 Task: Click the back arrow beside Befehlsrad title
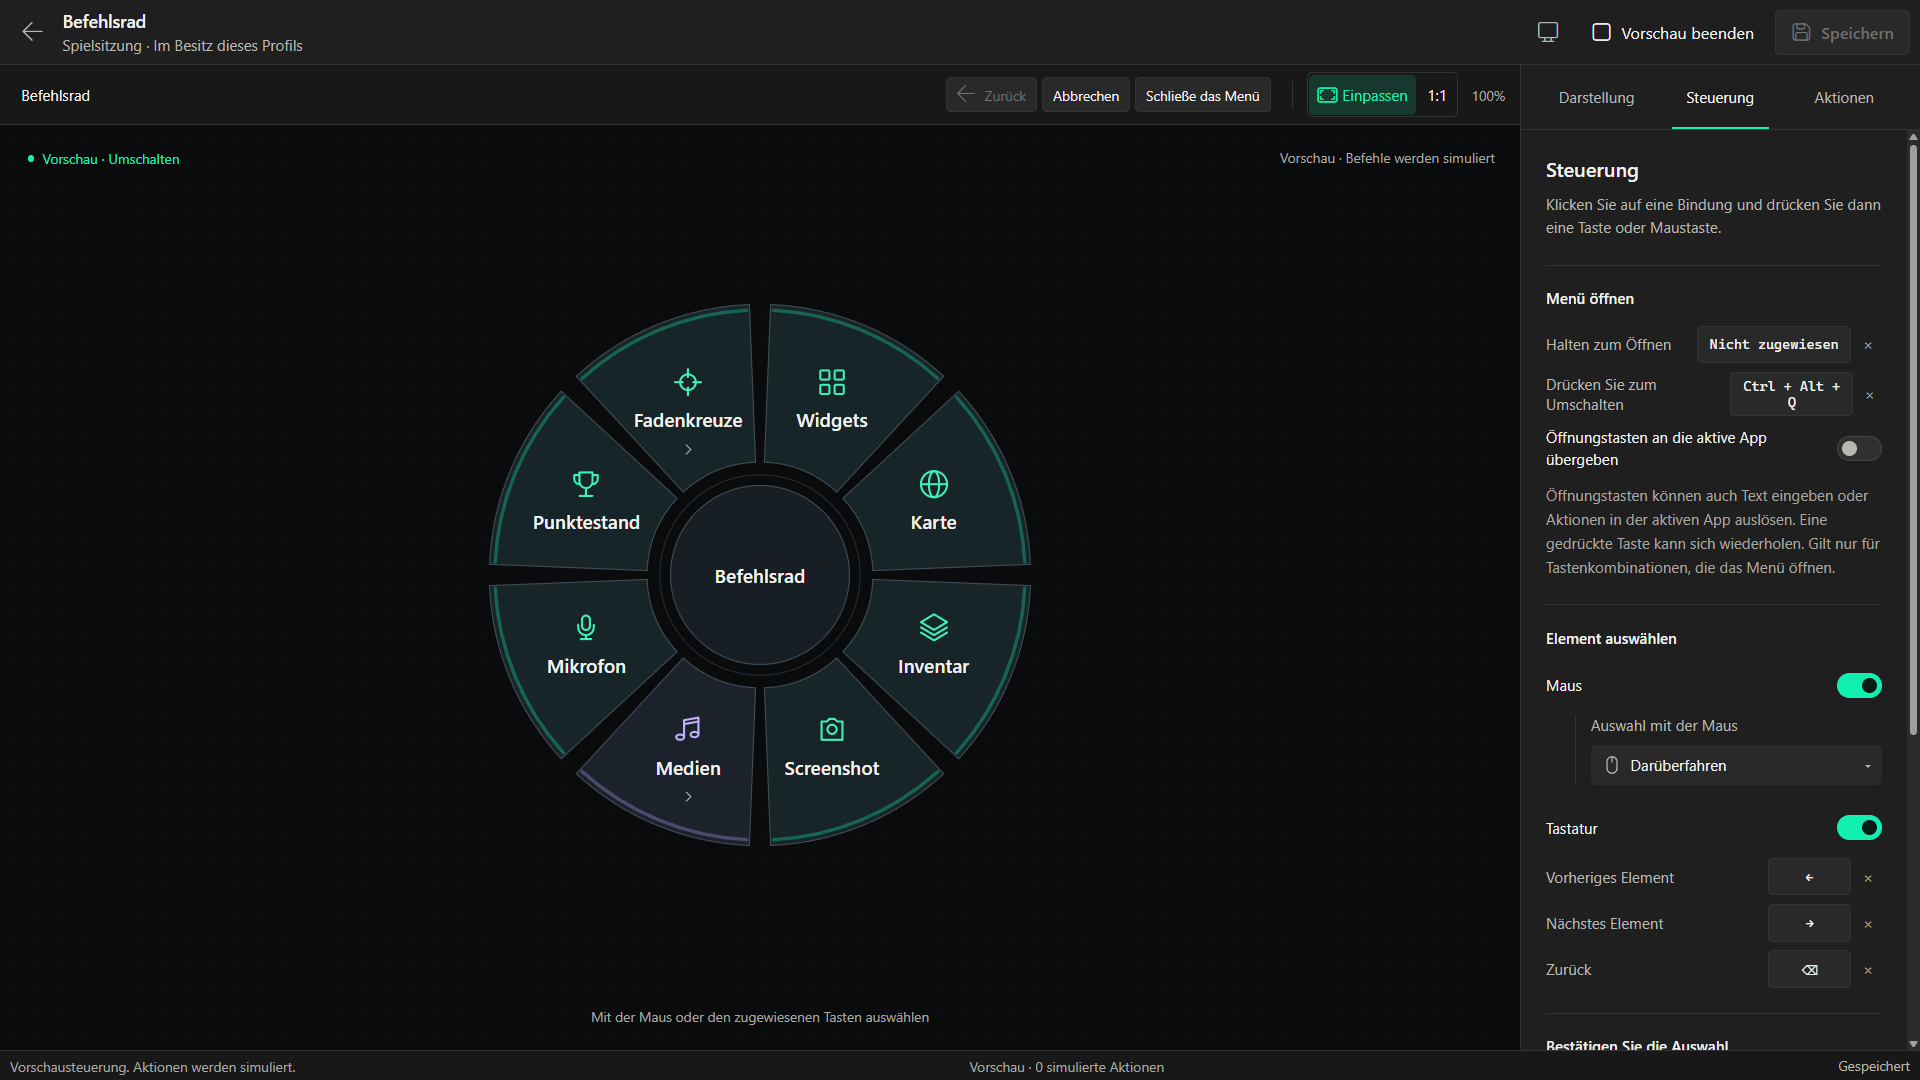click(x=32, y=32)
